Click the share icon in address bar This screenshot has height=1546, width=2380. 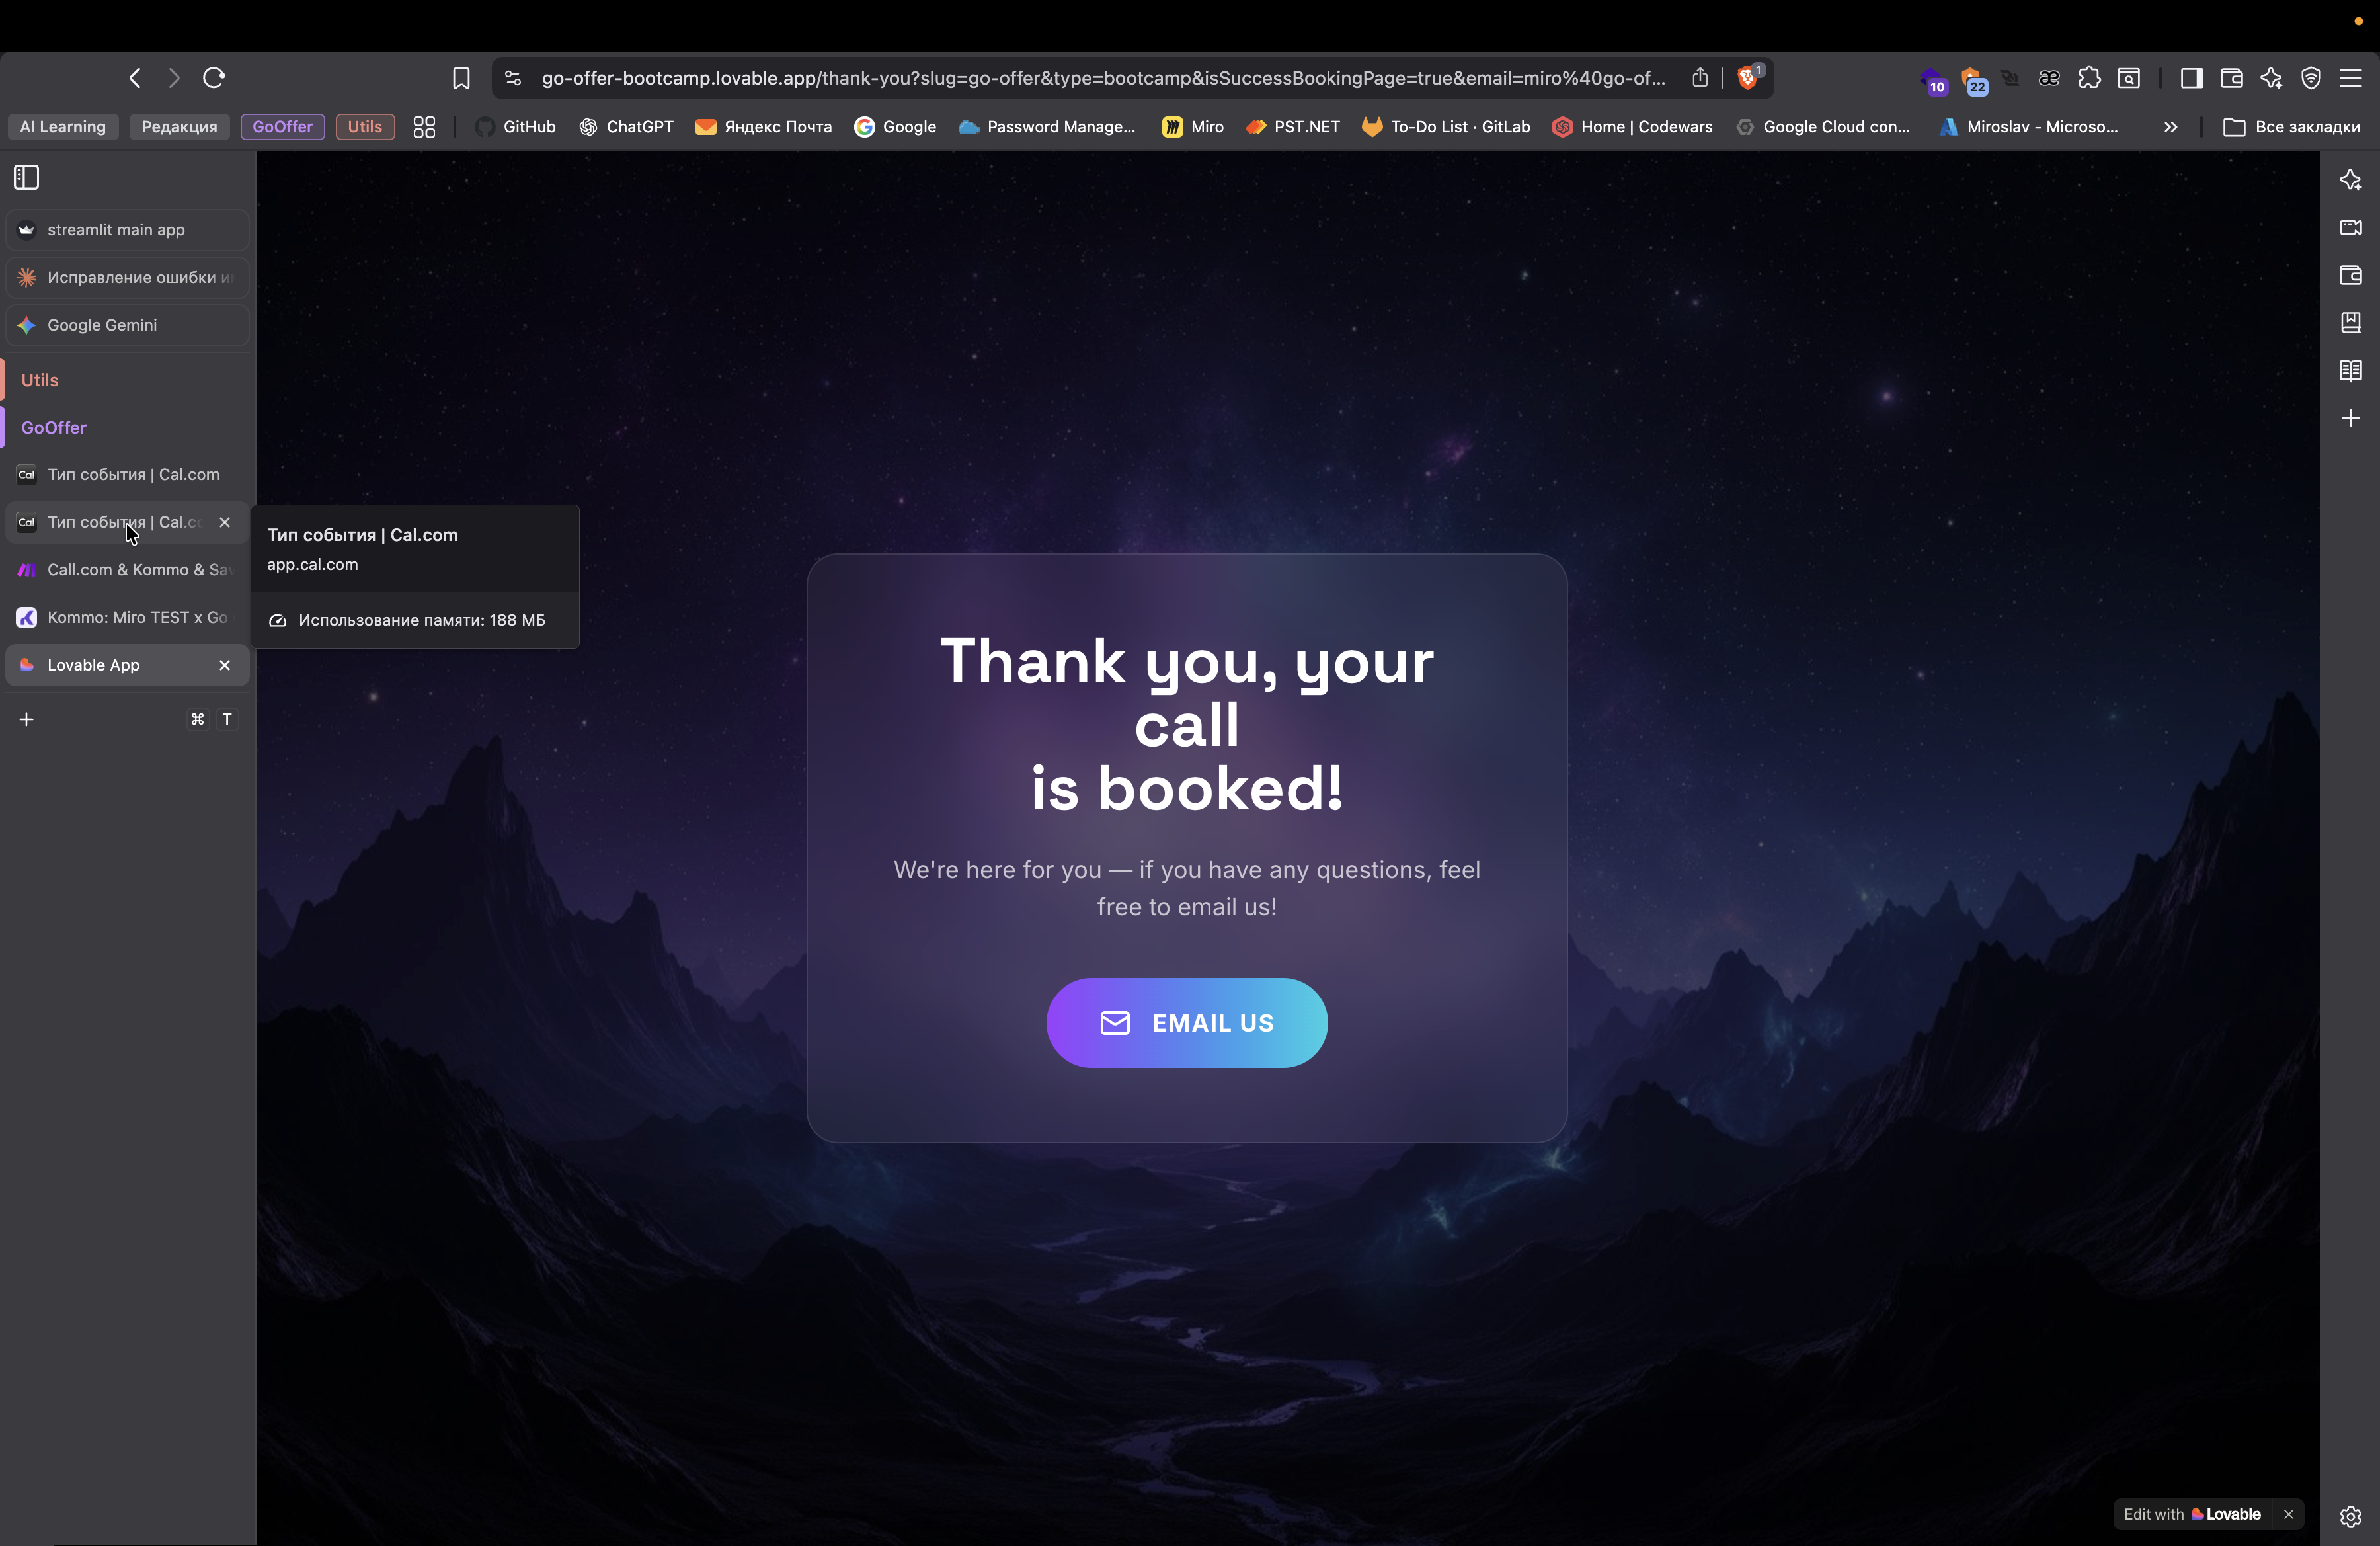1700,78
